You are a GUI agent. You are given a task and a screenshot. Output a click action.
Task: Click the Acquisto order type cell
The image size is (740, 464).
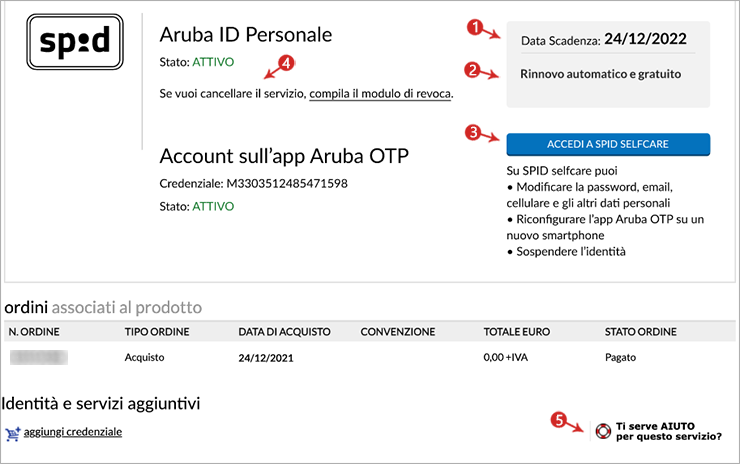(144, 357)
